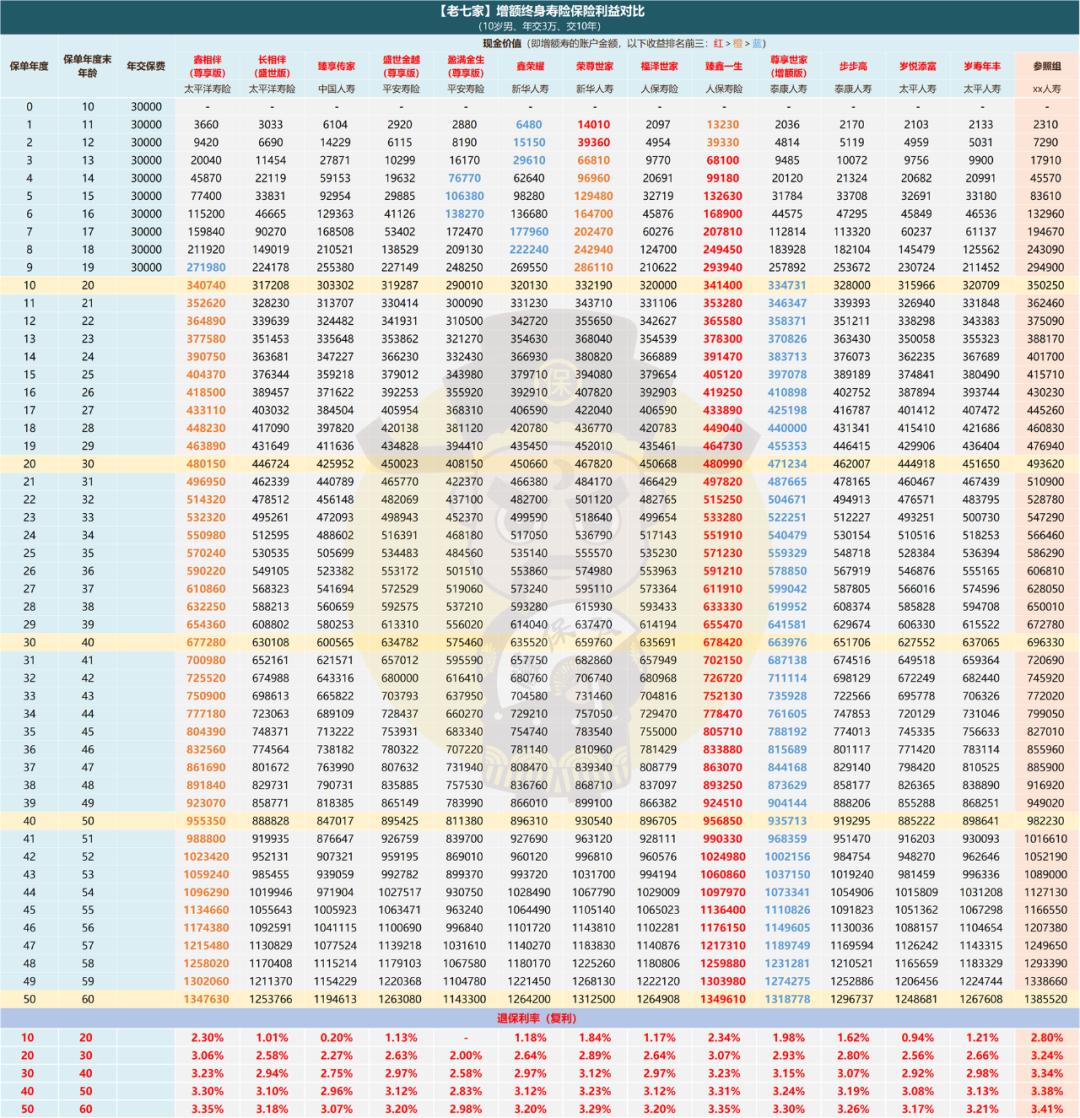The height and width of the screenshot is (1118, 1080).
Task: Select red cell value 1349610
Action: tap(723, 999)
